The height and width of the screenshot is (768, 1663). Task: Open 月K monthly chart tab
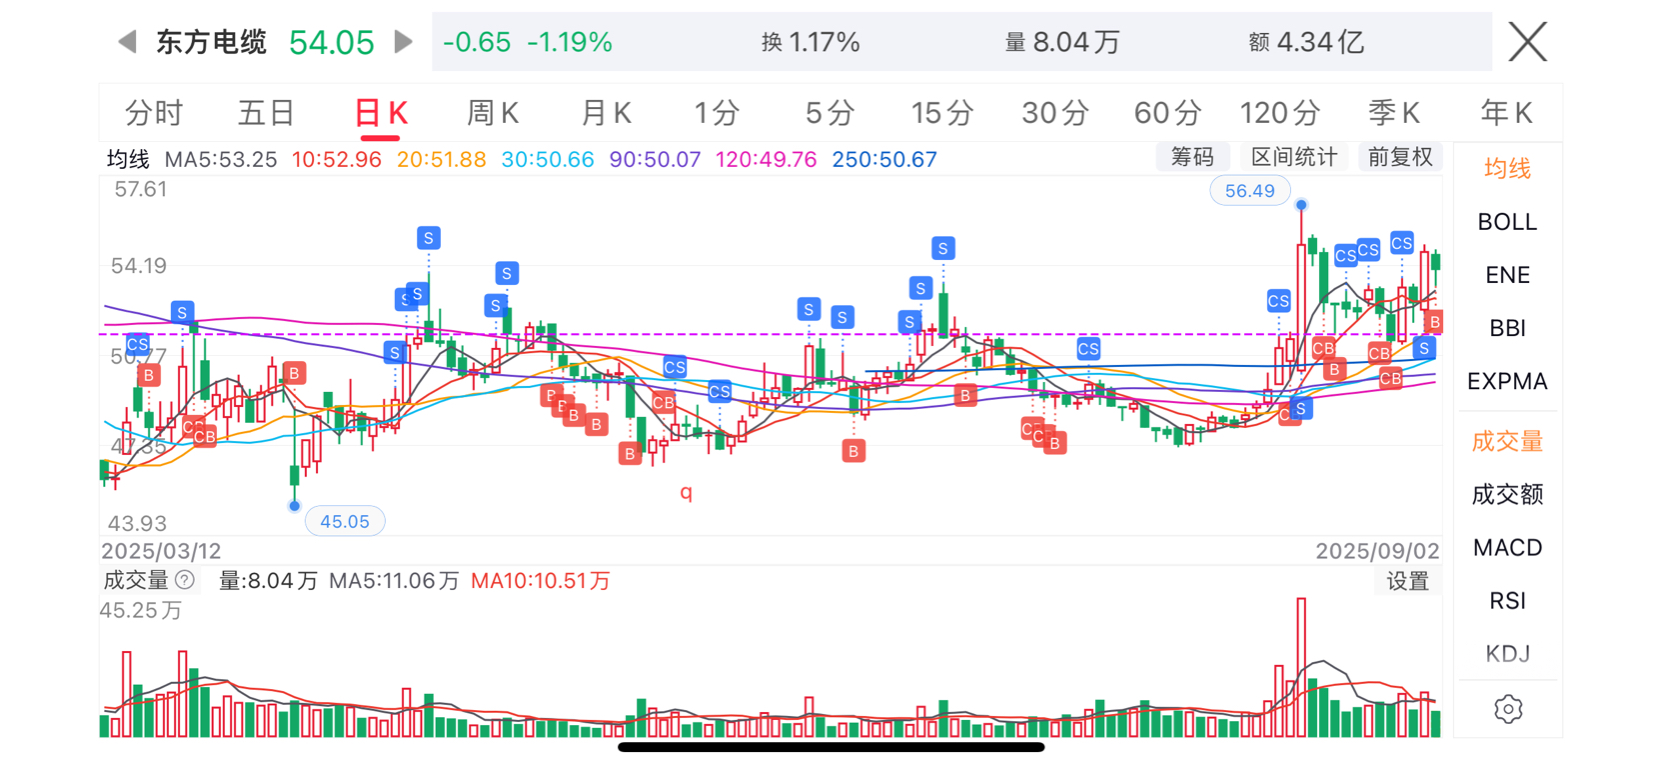coord(606,113)
